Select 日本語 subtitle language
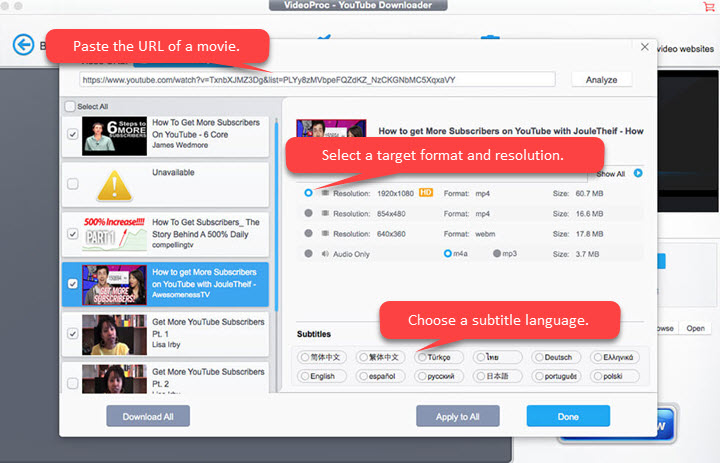 pyautogui.click(x=498, y=376)
